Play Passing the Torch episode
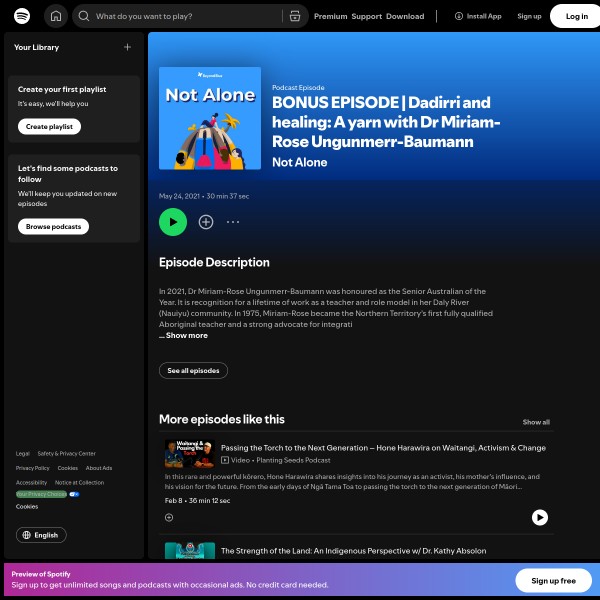The width and height of the screenshot is (600, 600). click(x=539, y=517)
